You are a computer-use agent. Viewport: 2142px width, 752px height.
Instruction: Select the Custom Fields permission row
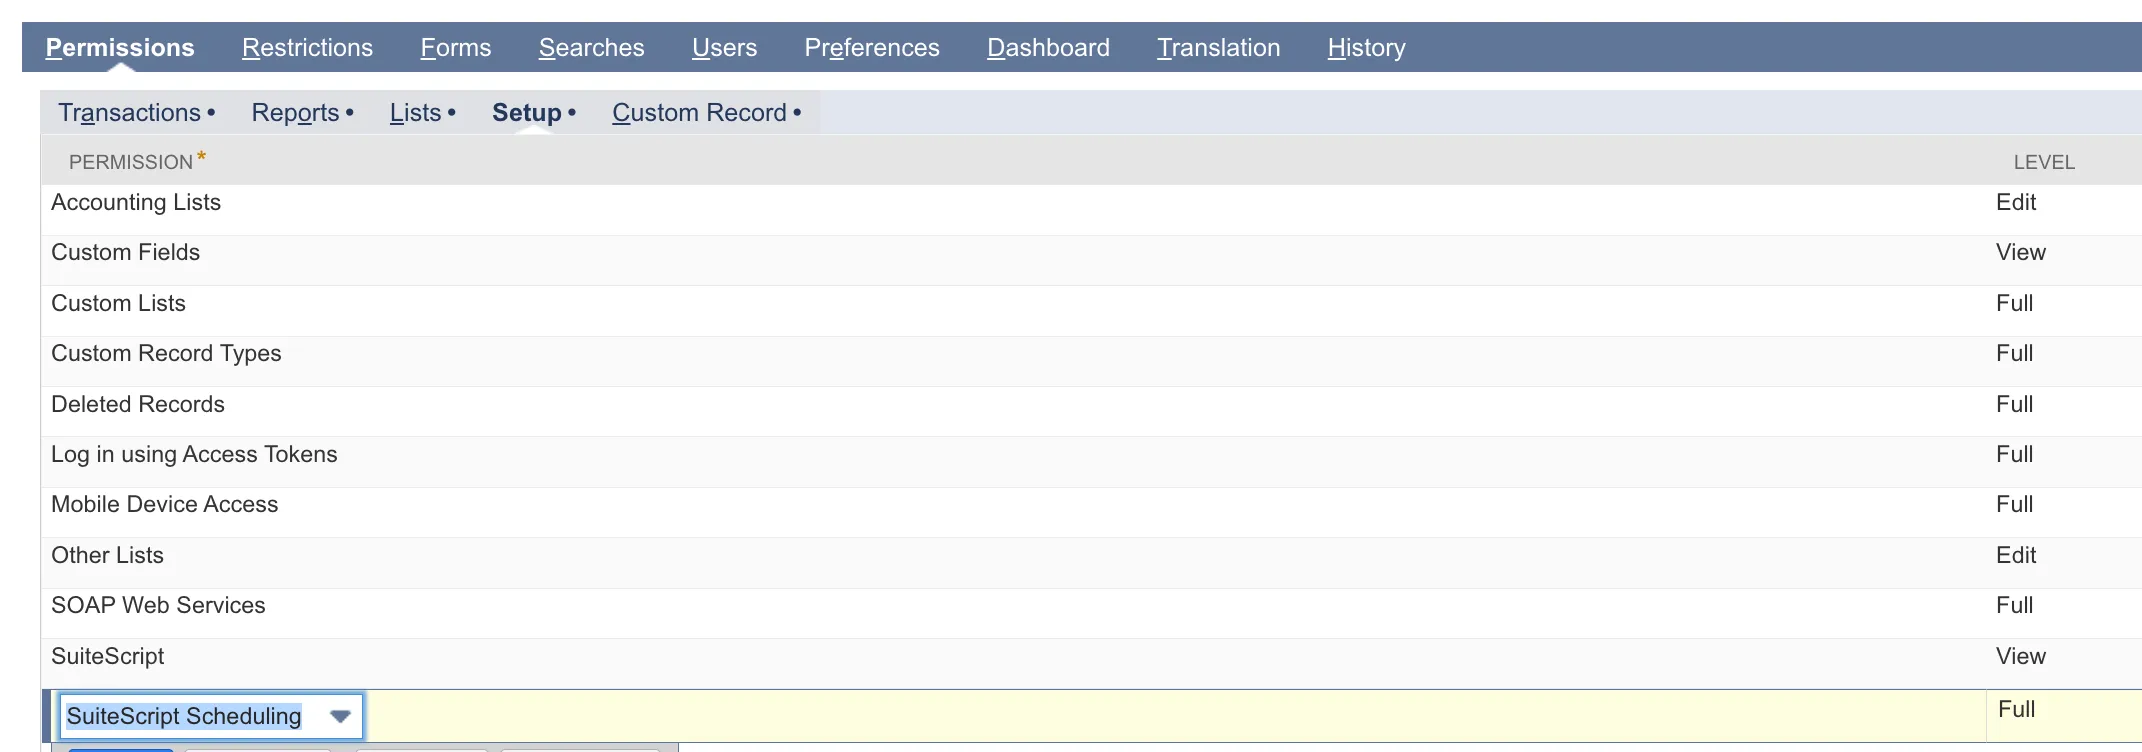pos(1091,260)
